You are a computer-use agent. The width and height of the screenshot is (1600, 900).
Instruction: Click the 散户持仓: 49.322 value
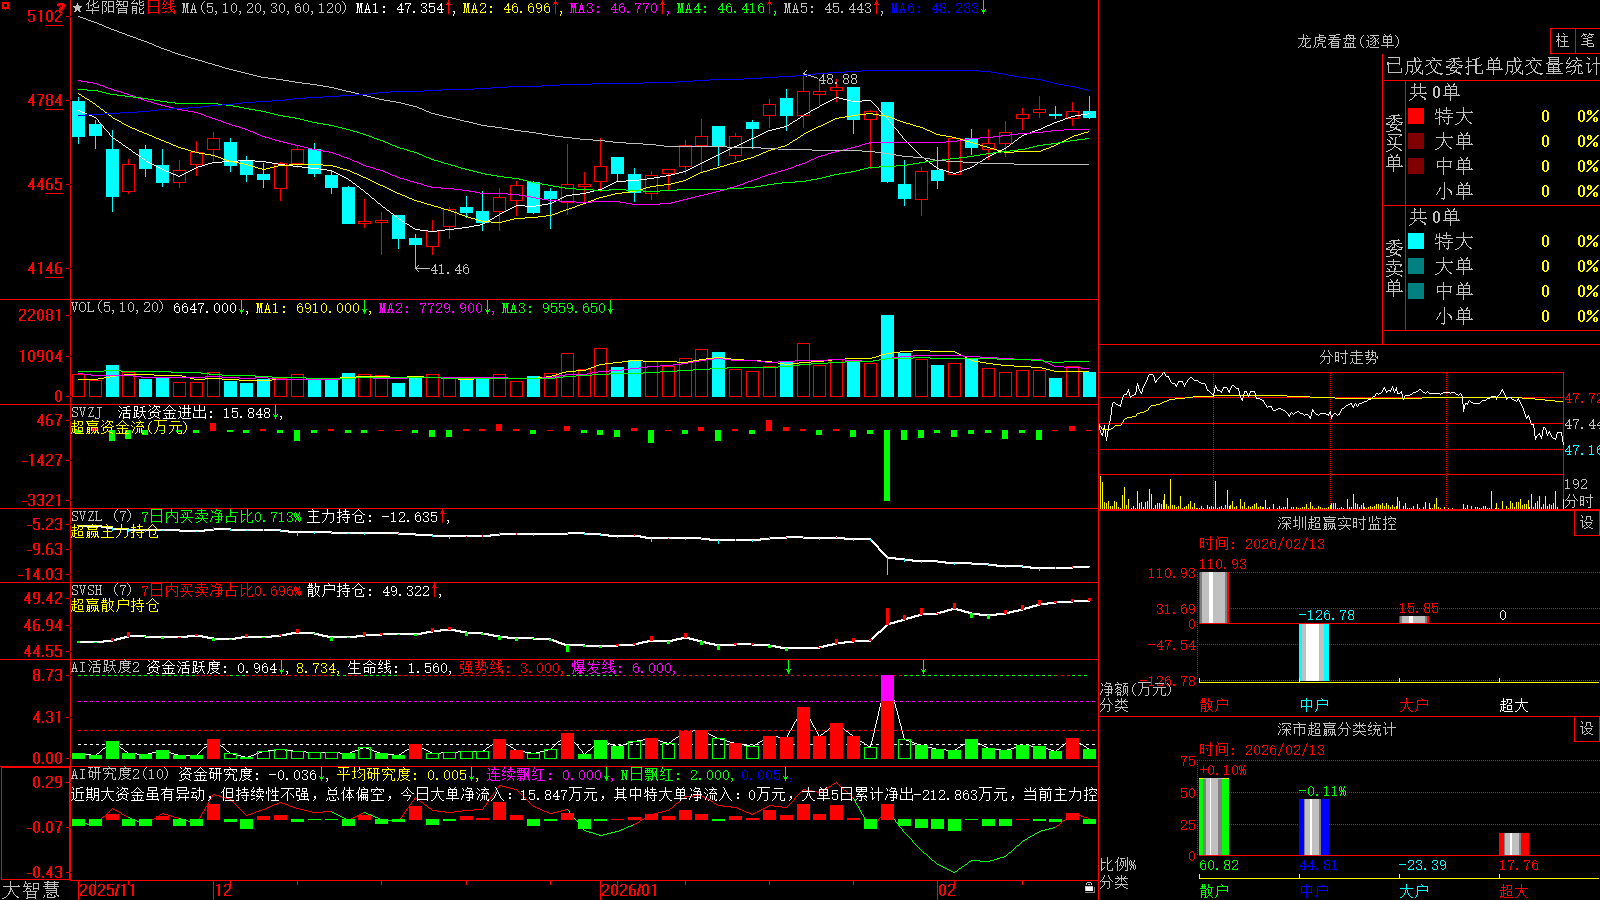368,591
